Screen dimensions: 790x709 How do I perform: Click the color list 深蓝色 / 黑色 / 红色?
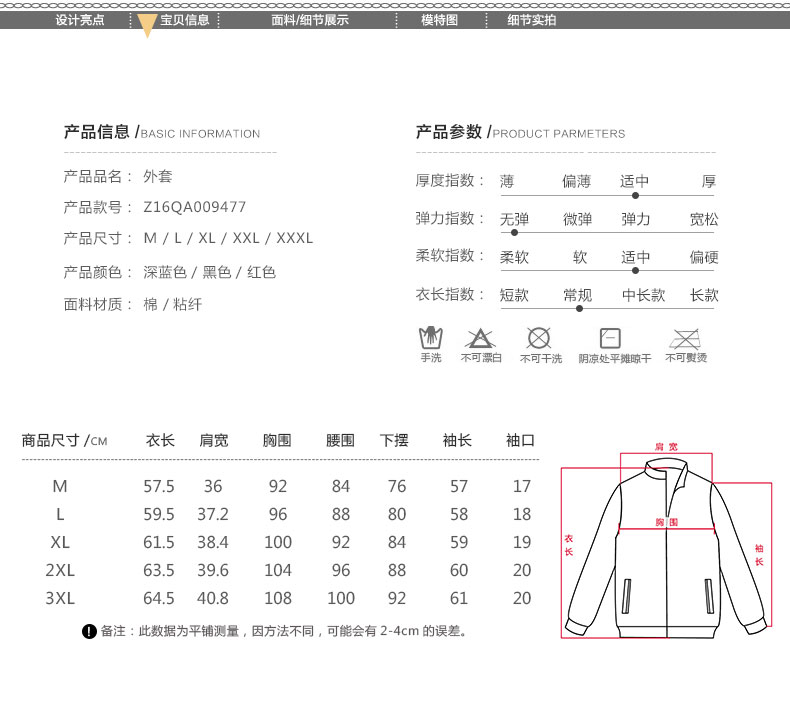[x=210, y=273]
